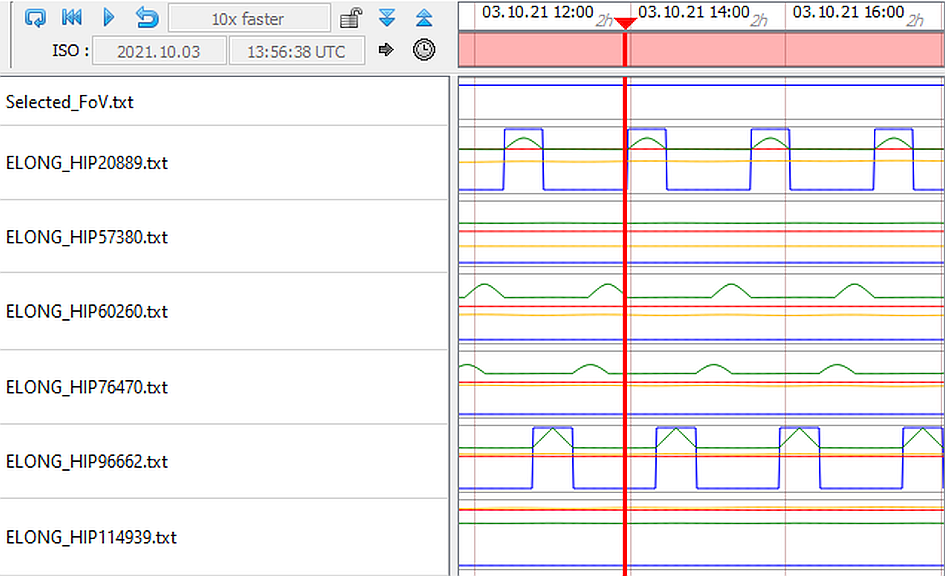
Task: Click the blue undo/reverse arrow icon
Action: tap(147, 18)
